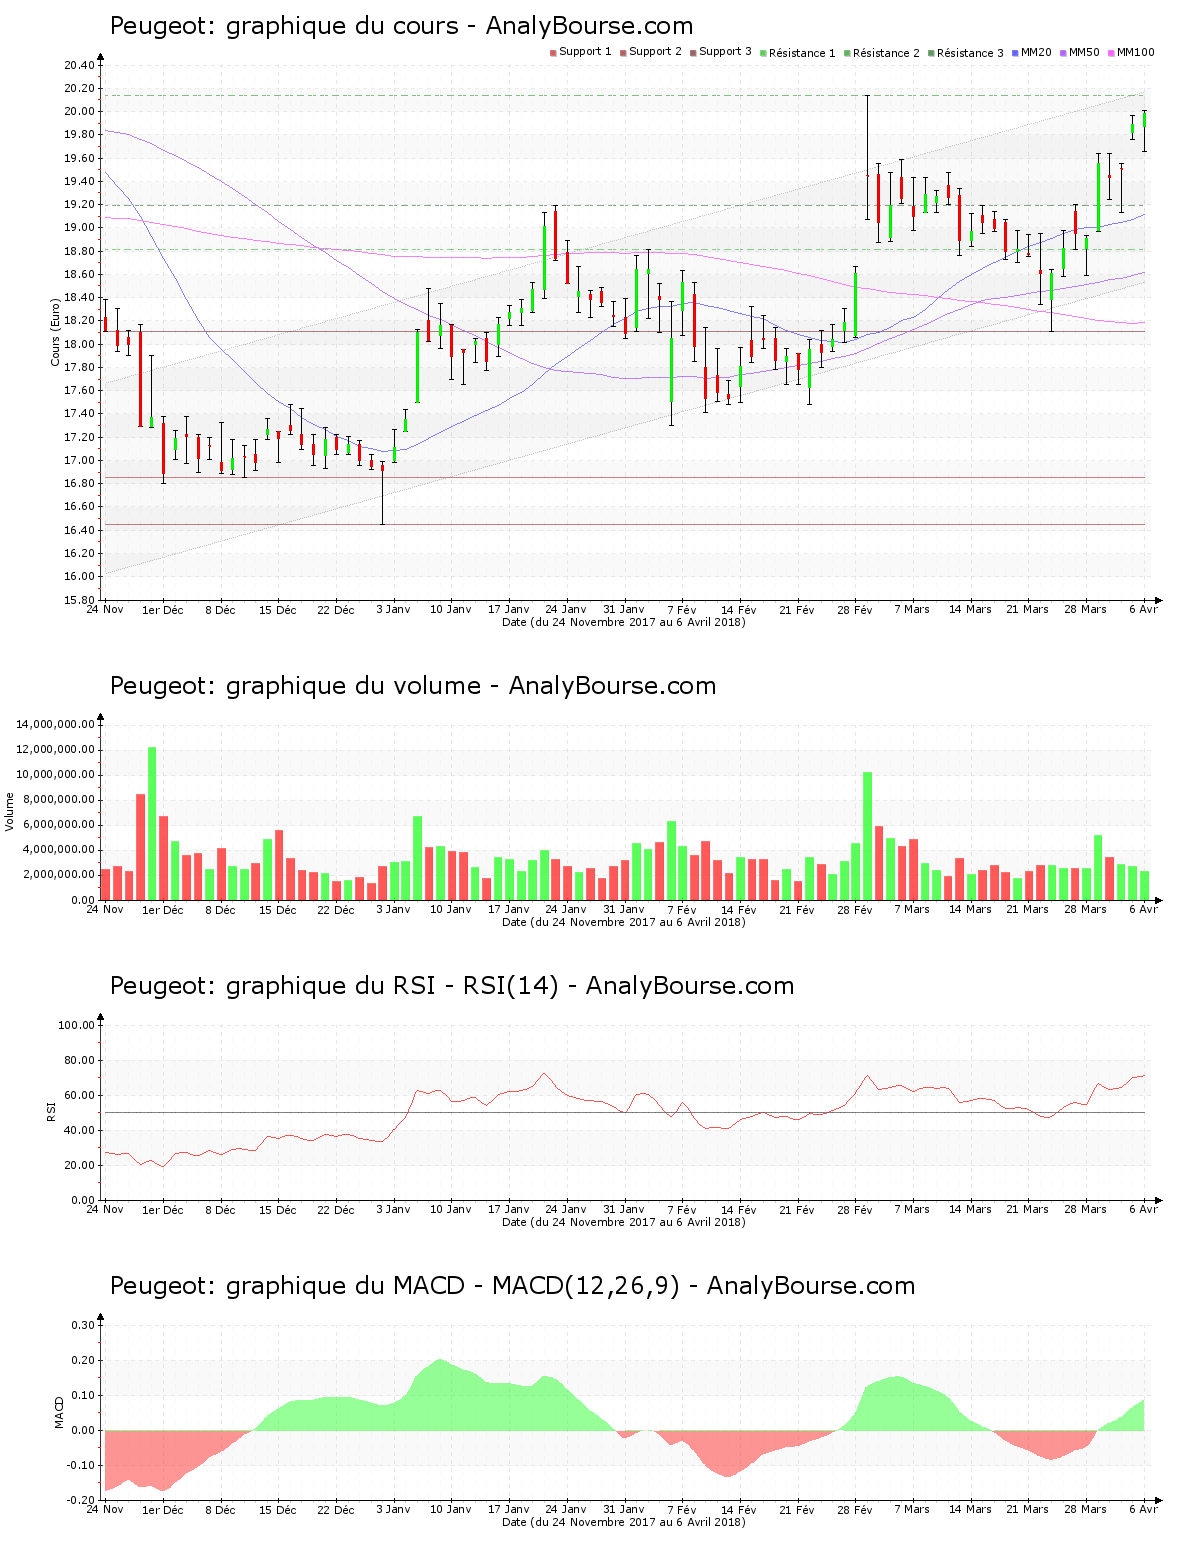Click the red Support 1 horizontal line at 16.44

(x=625, y=524)
